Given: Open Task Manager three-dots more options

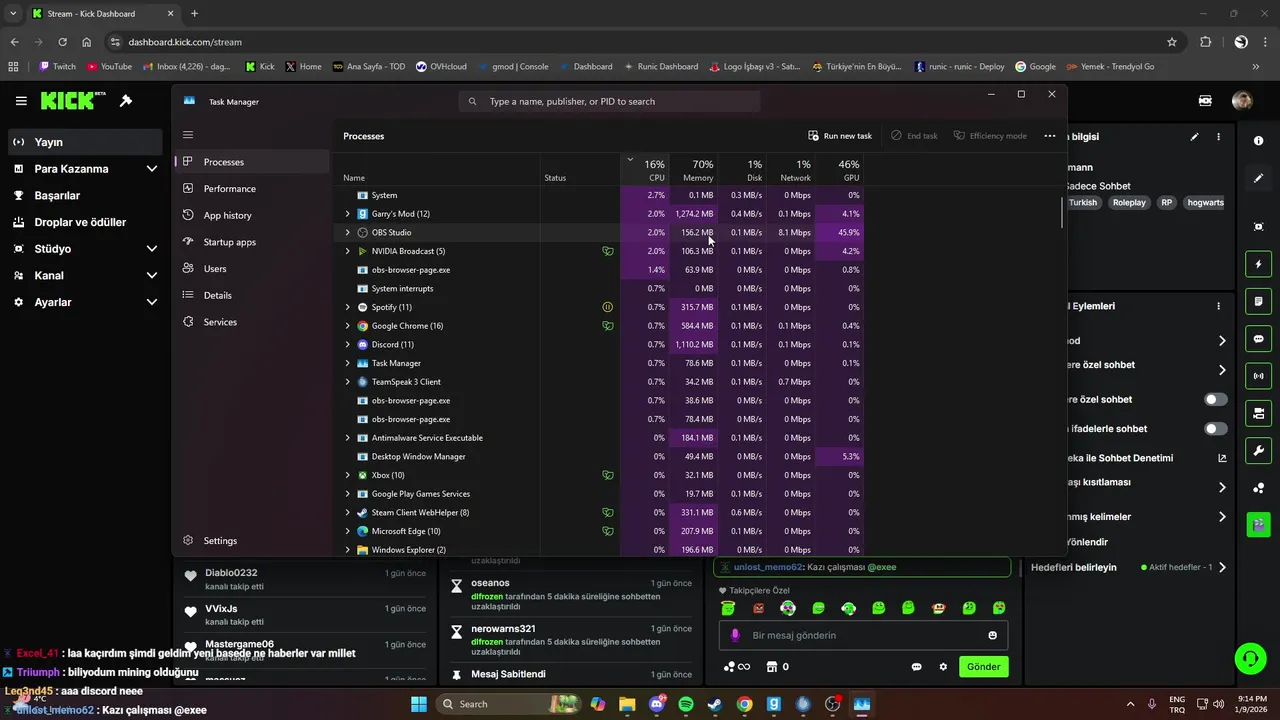Looking at the screenshot, I should click(x=1049, y=136).
